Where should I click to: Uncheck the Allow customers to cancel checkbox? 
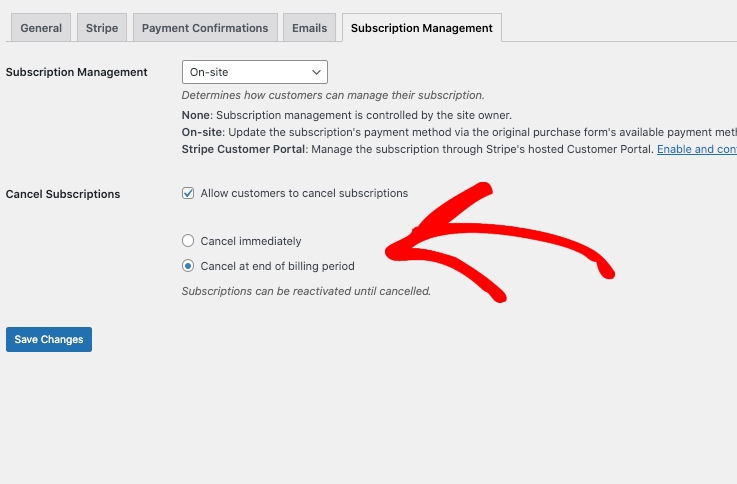click(x=188, y=193)
